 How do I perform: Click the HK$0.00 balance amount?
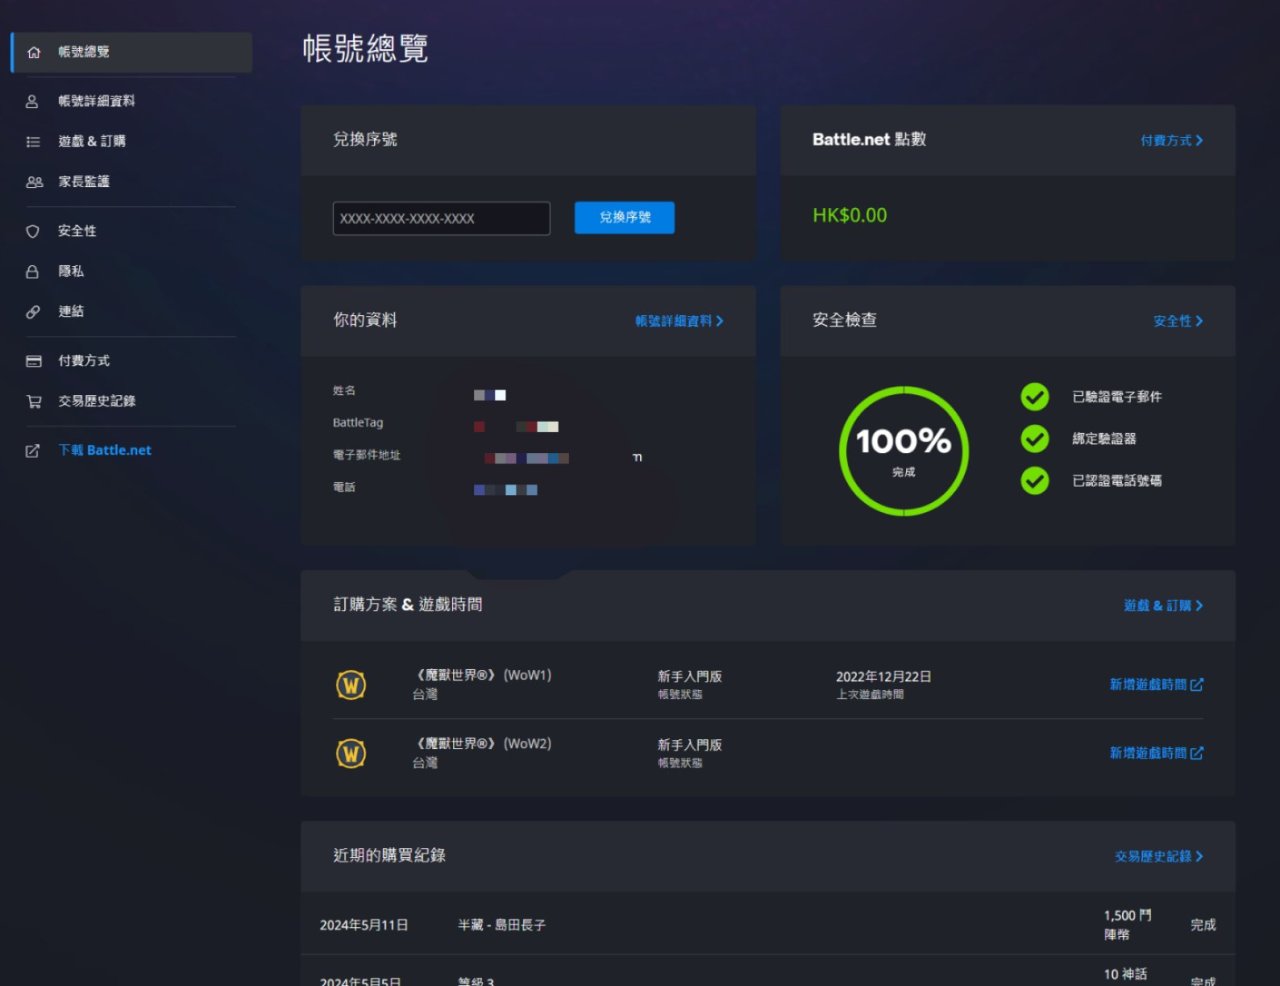point(849,216)
